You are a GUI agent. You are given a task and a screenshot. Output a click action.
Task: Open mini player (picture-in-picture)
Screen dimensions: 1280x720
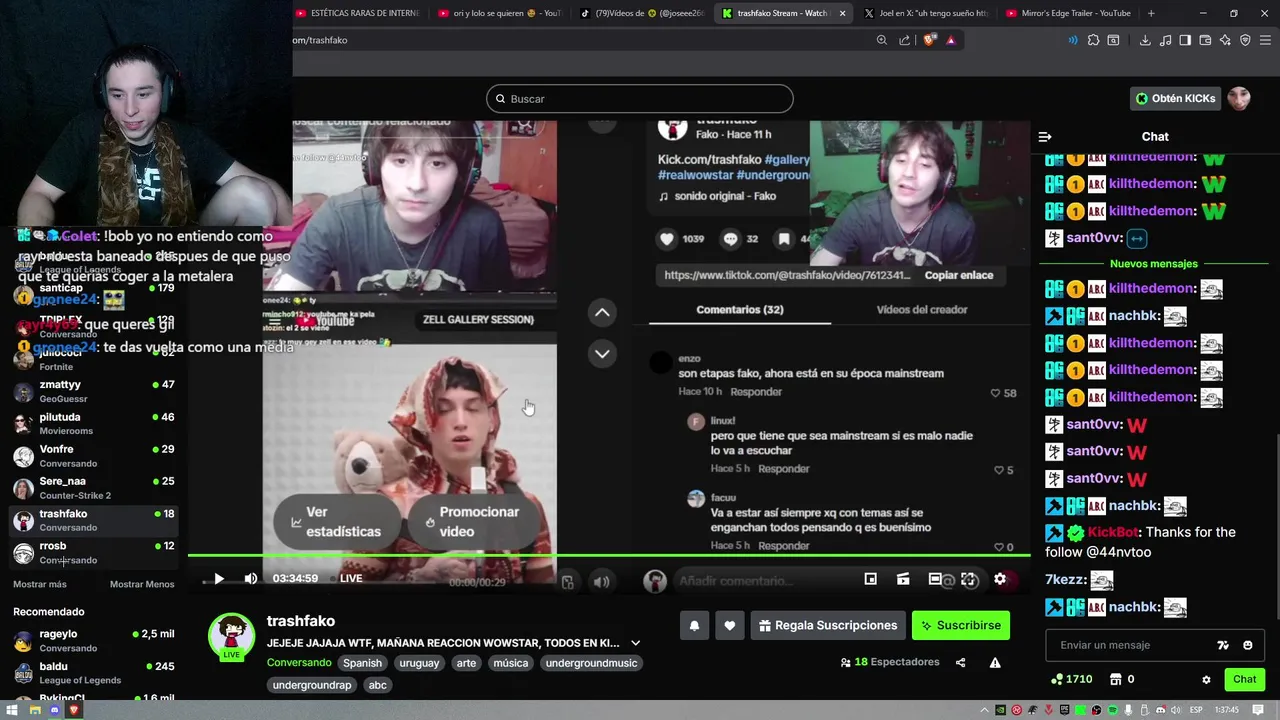871,579
